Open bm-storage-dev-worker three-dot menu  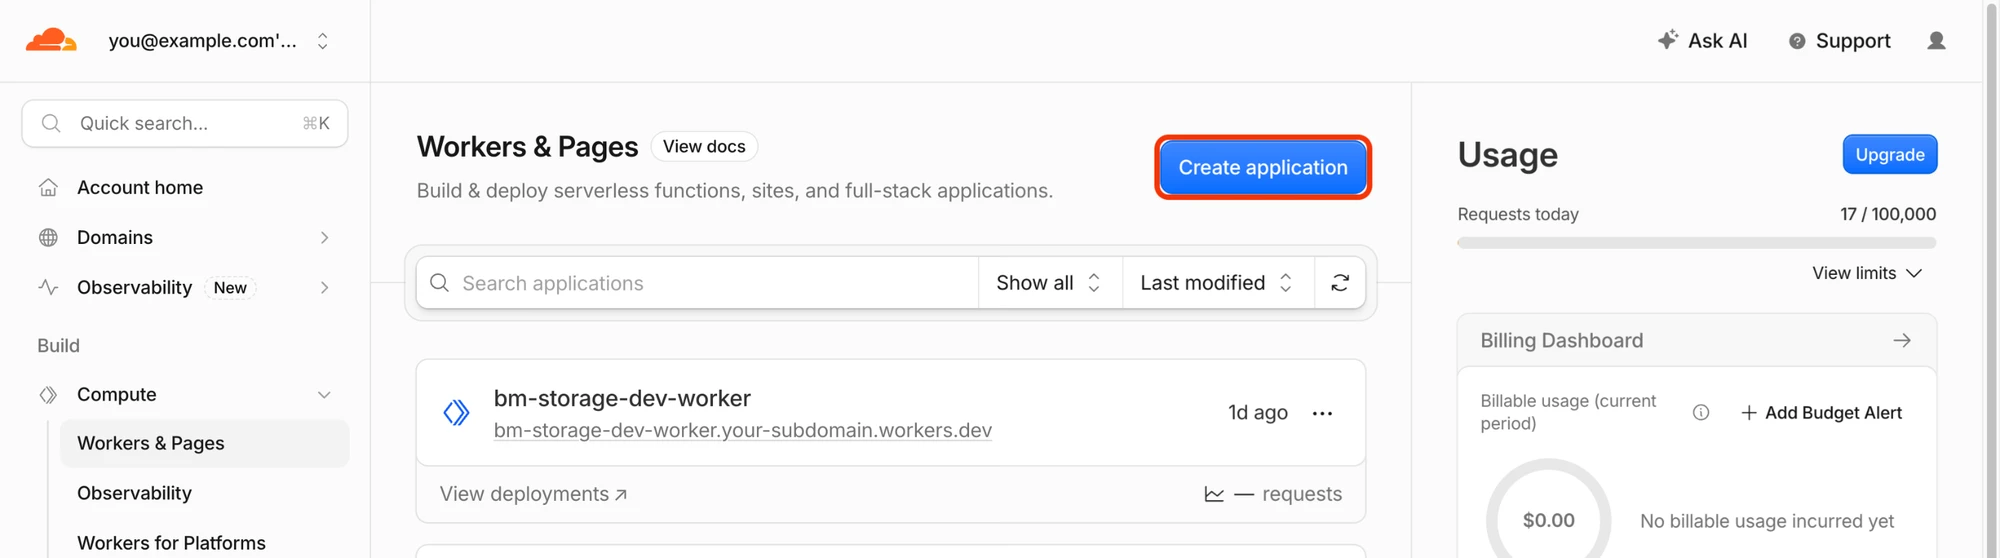point(1322,413)
